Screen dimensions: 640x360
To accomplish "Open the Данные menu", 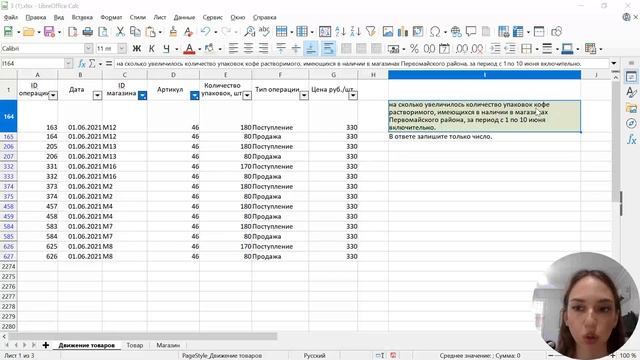I will click(x=184, y=17).
